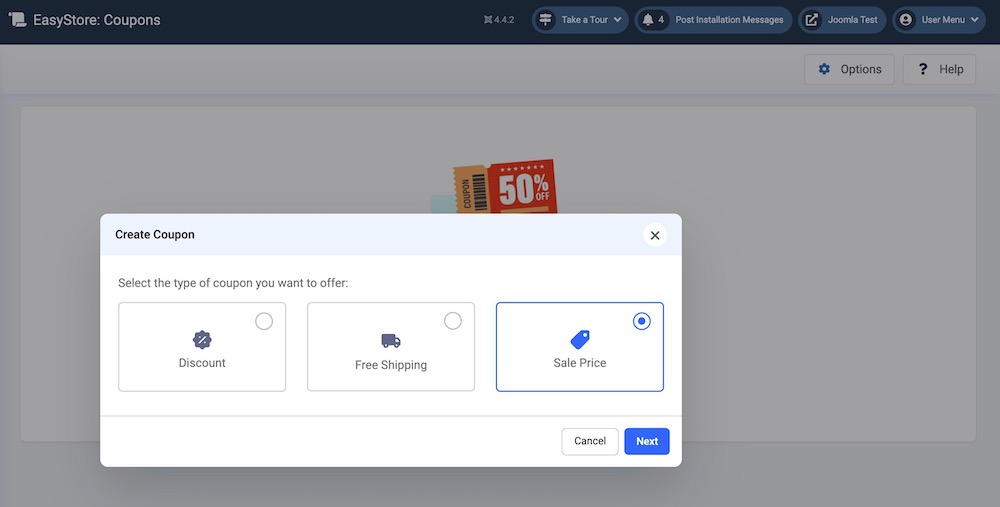This screenshot has height=507, width=1000.
Task: Click the Discount label text
Action: coord(202,363)
